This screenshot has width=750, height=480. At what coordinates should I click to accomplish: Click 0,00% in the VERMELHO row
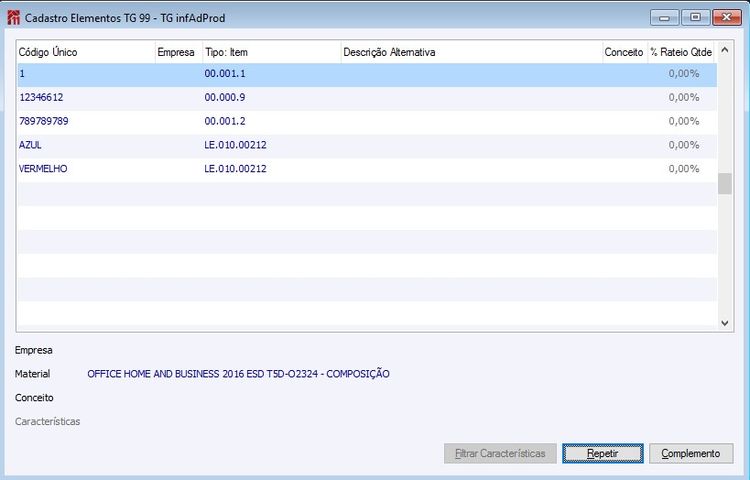[x=684, y=169]
